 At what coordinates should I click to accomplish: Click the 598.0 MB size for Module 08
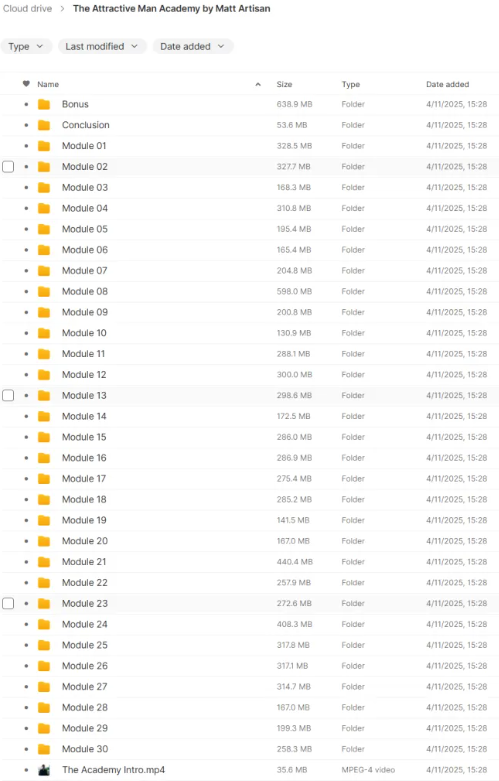(294, 291)
